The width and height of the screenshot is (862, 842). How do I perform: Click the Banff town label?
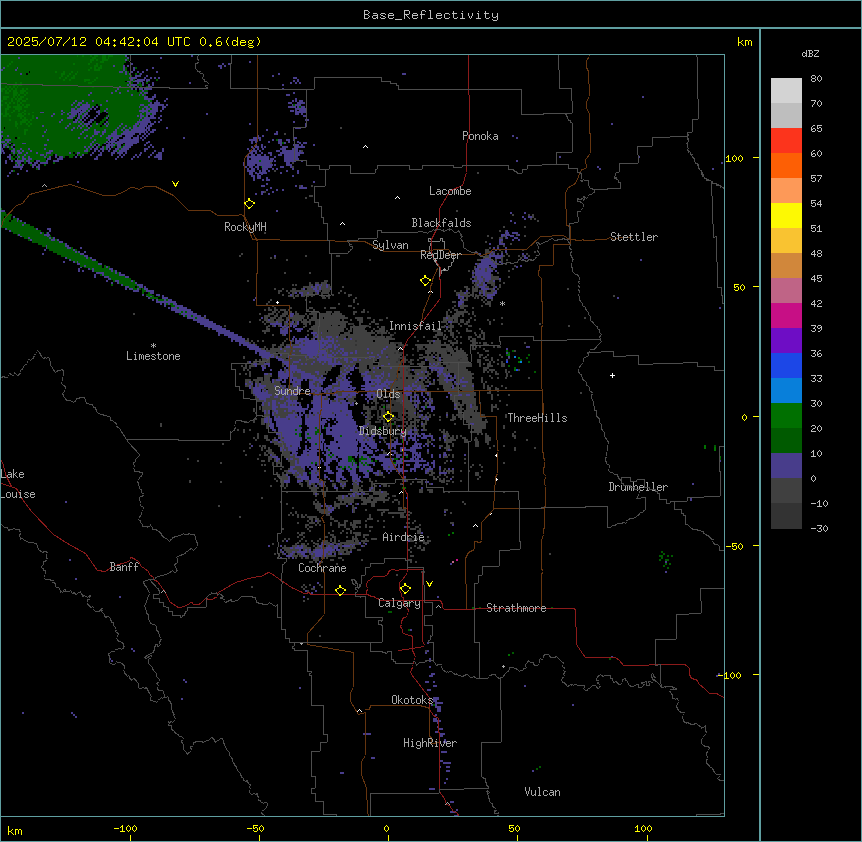pos(124,567)
